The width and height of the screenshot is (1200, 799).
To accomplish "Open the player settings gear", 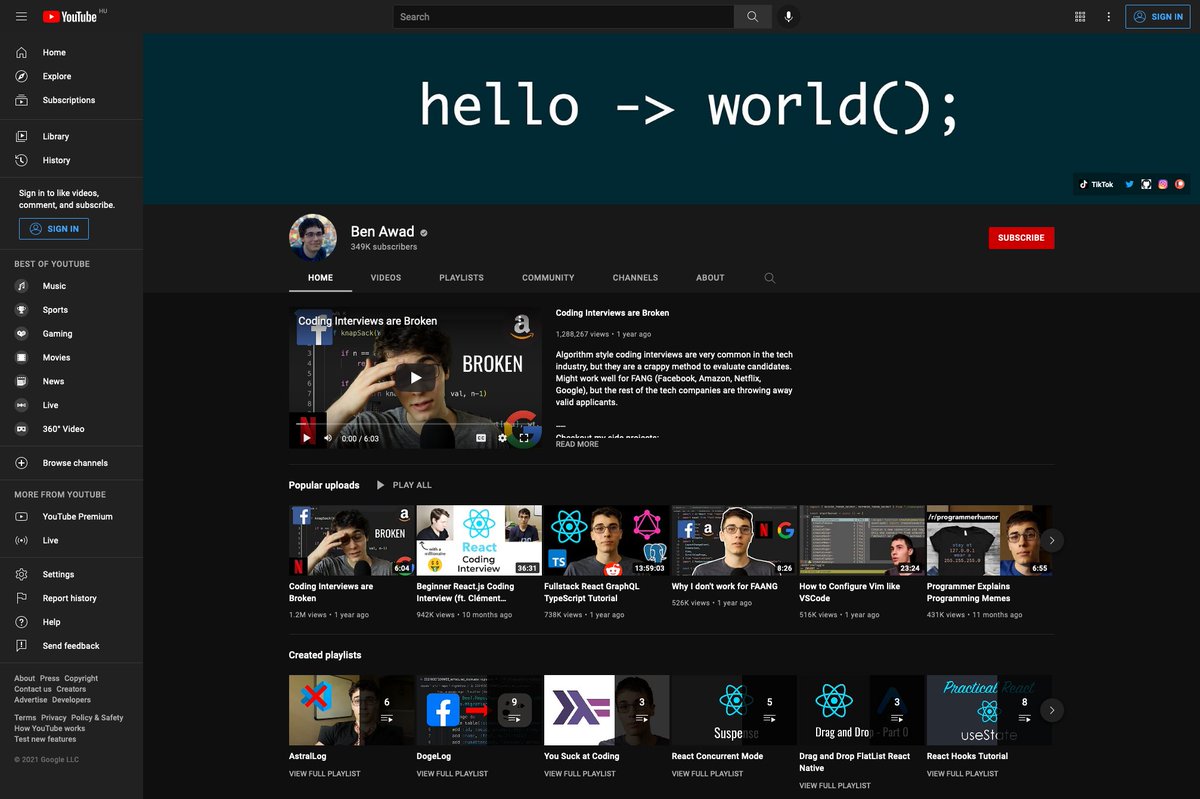I will [x=502, y=437].
